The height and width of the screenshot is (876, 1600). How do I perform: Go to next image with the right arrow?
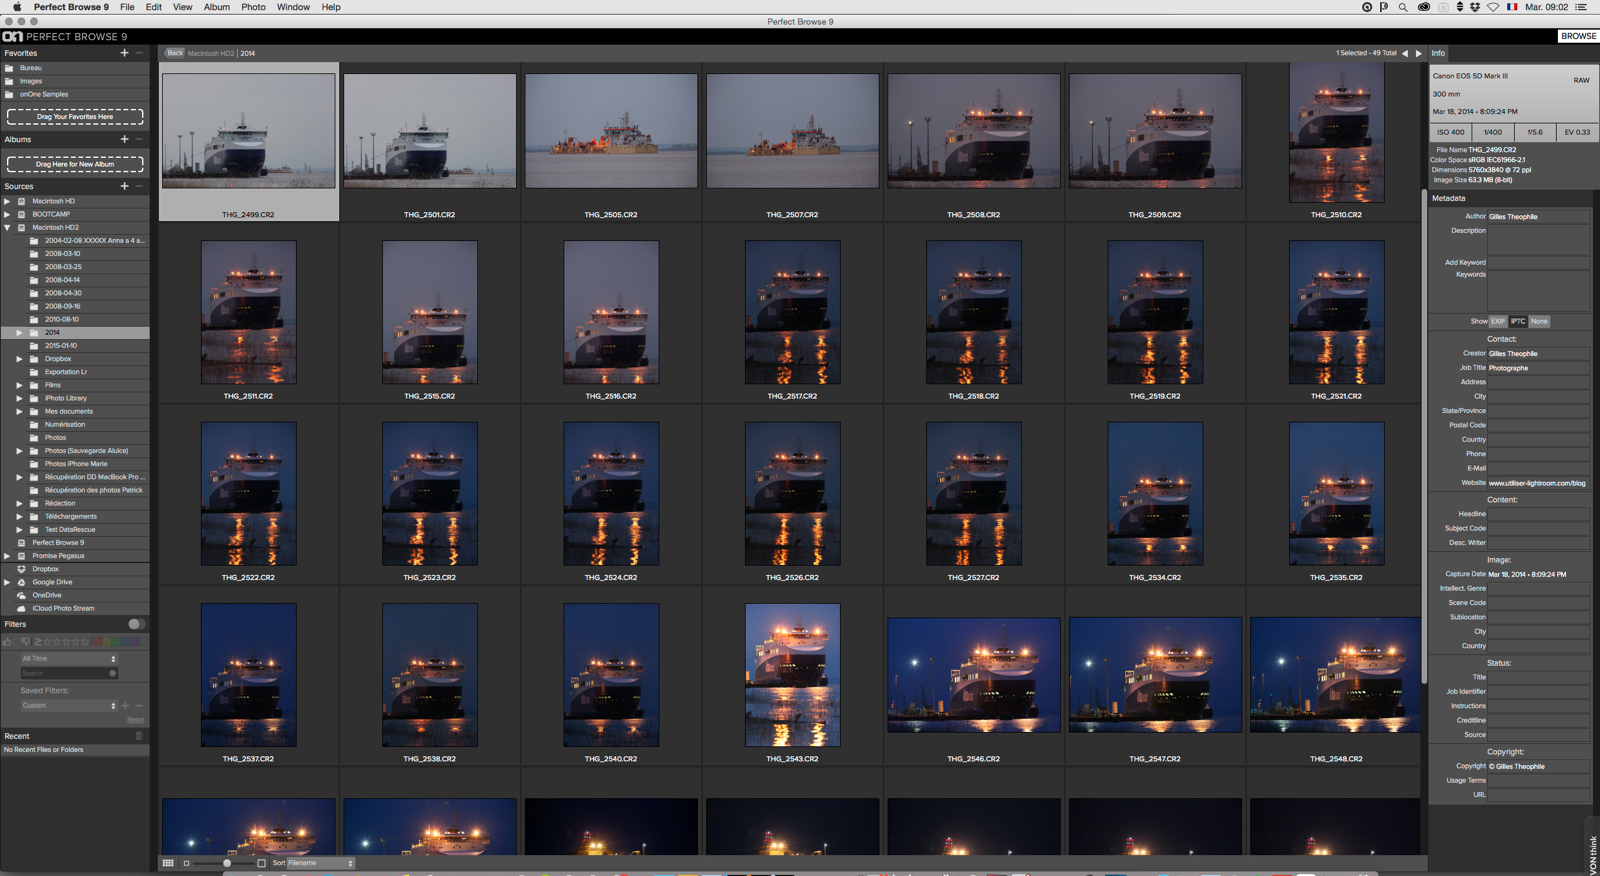[1418, 53]
